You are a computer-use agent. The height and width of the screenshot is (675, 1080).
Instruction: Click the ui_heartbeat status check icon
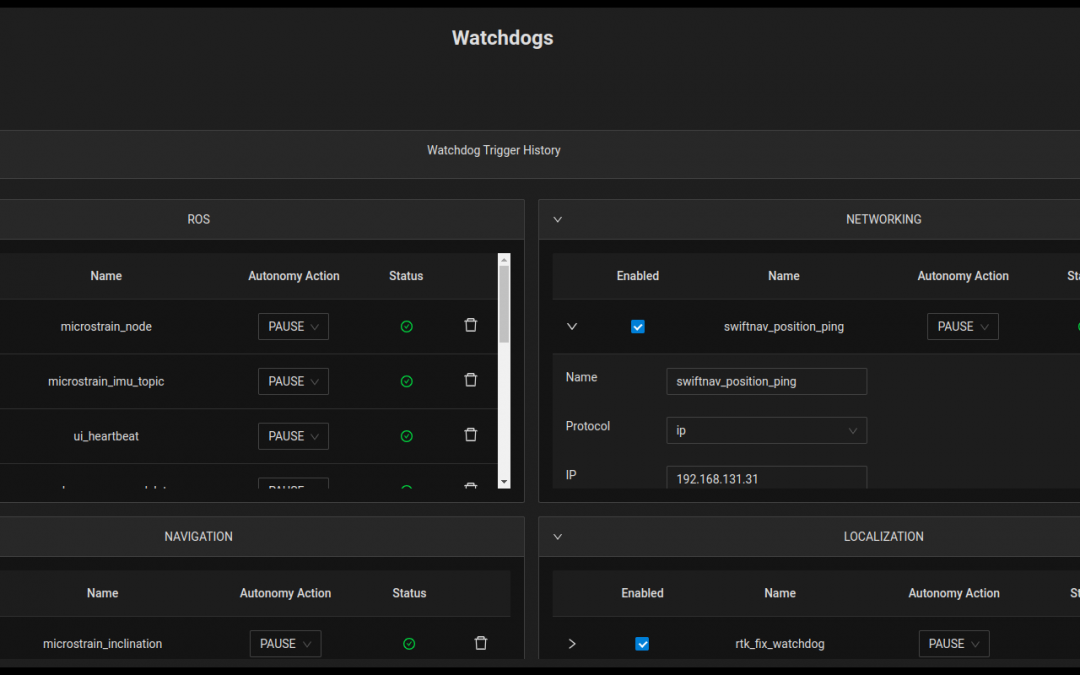click(406, 436)
